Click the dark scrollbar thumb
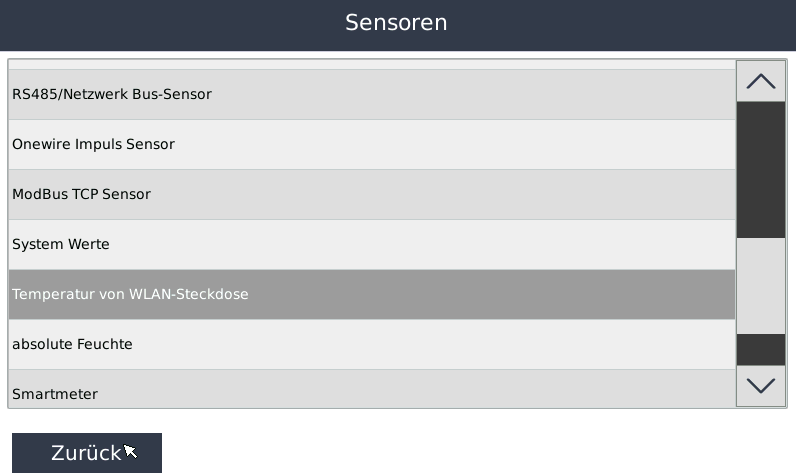 (x=760, y=169)
